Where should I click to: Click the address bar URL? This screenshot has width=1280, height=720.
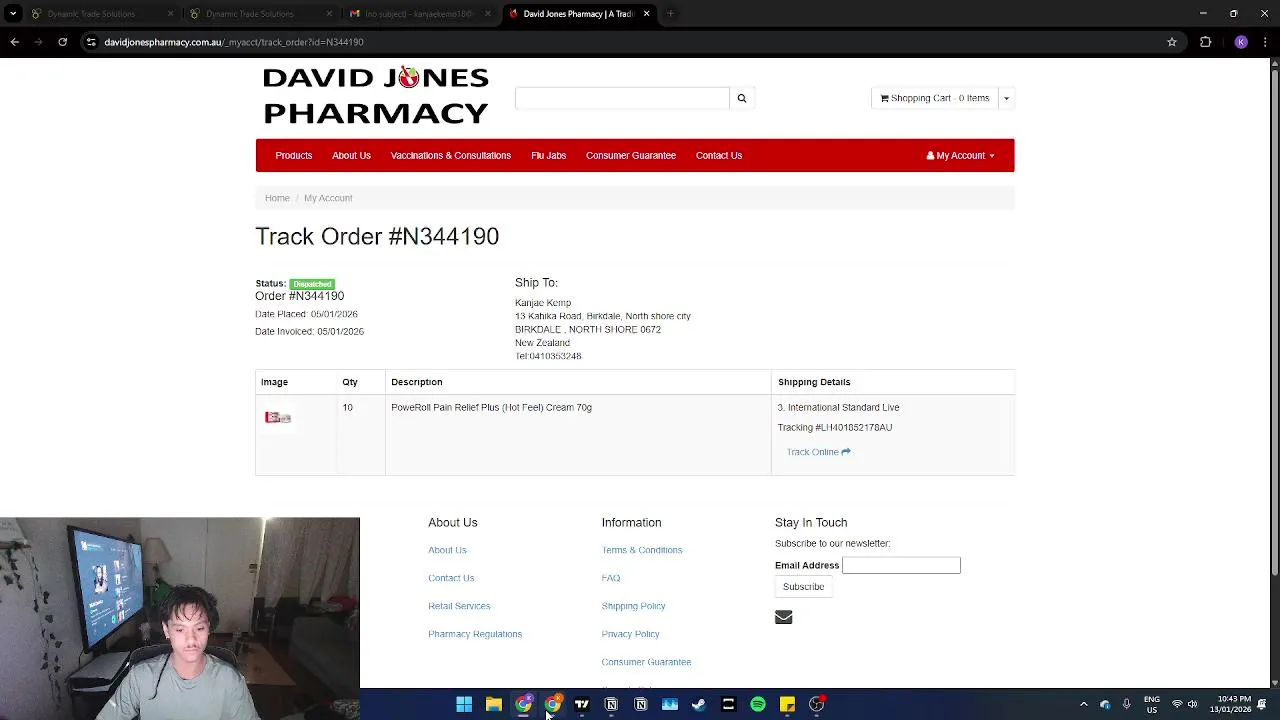tap(234, 42)
